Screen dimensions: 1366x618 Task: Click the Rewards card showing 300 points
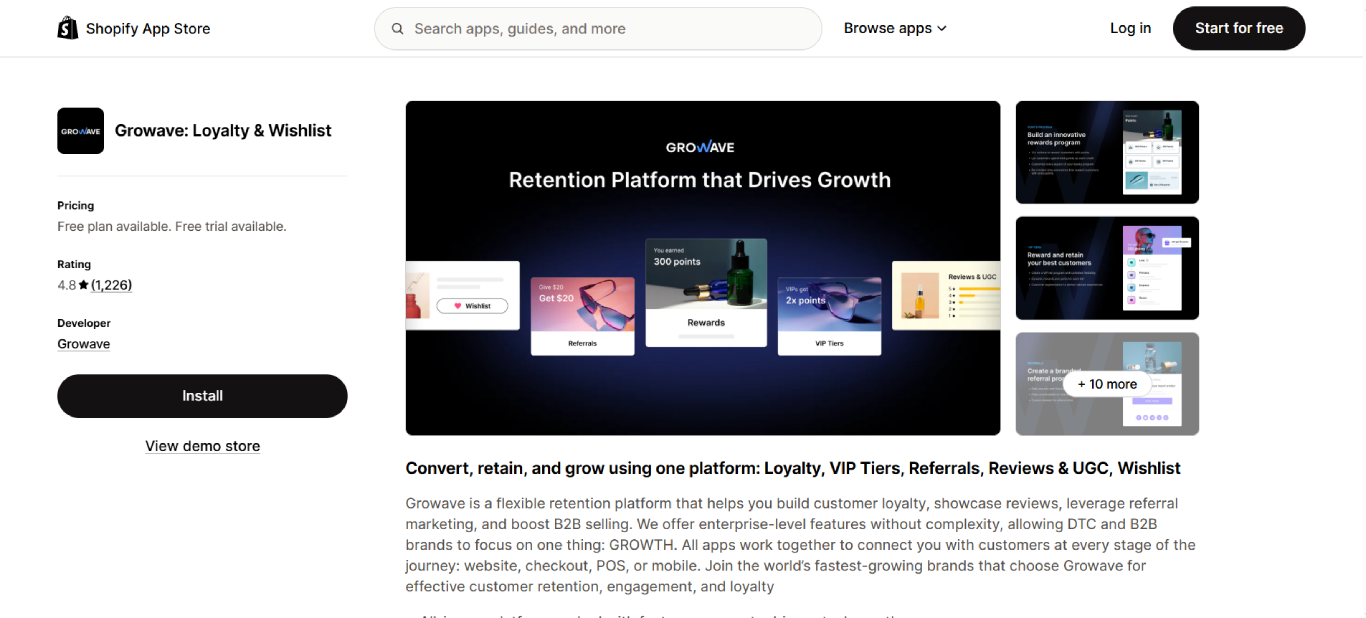(x=705, y=291)
